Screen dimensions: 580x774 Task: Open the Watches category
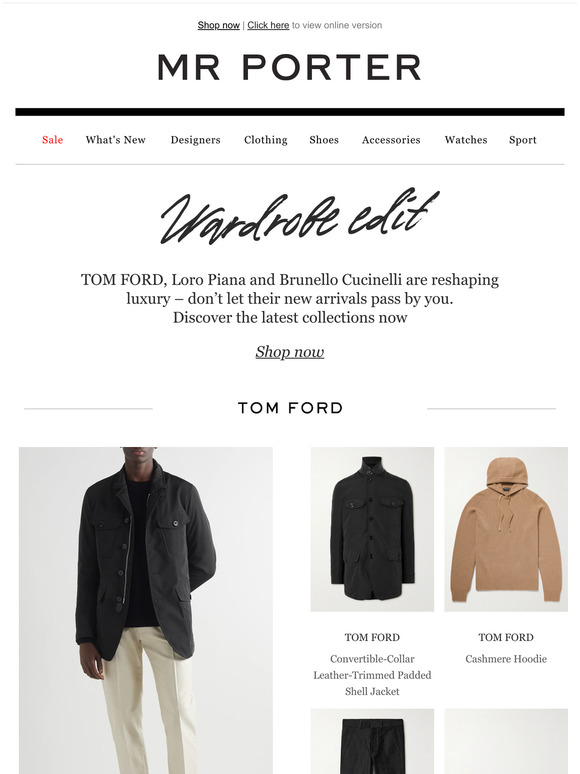pos(465,140)
